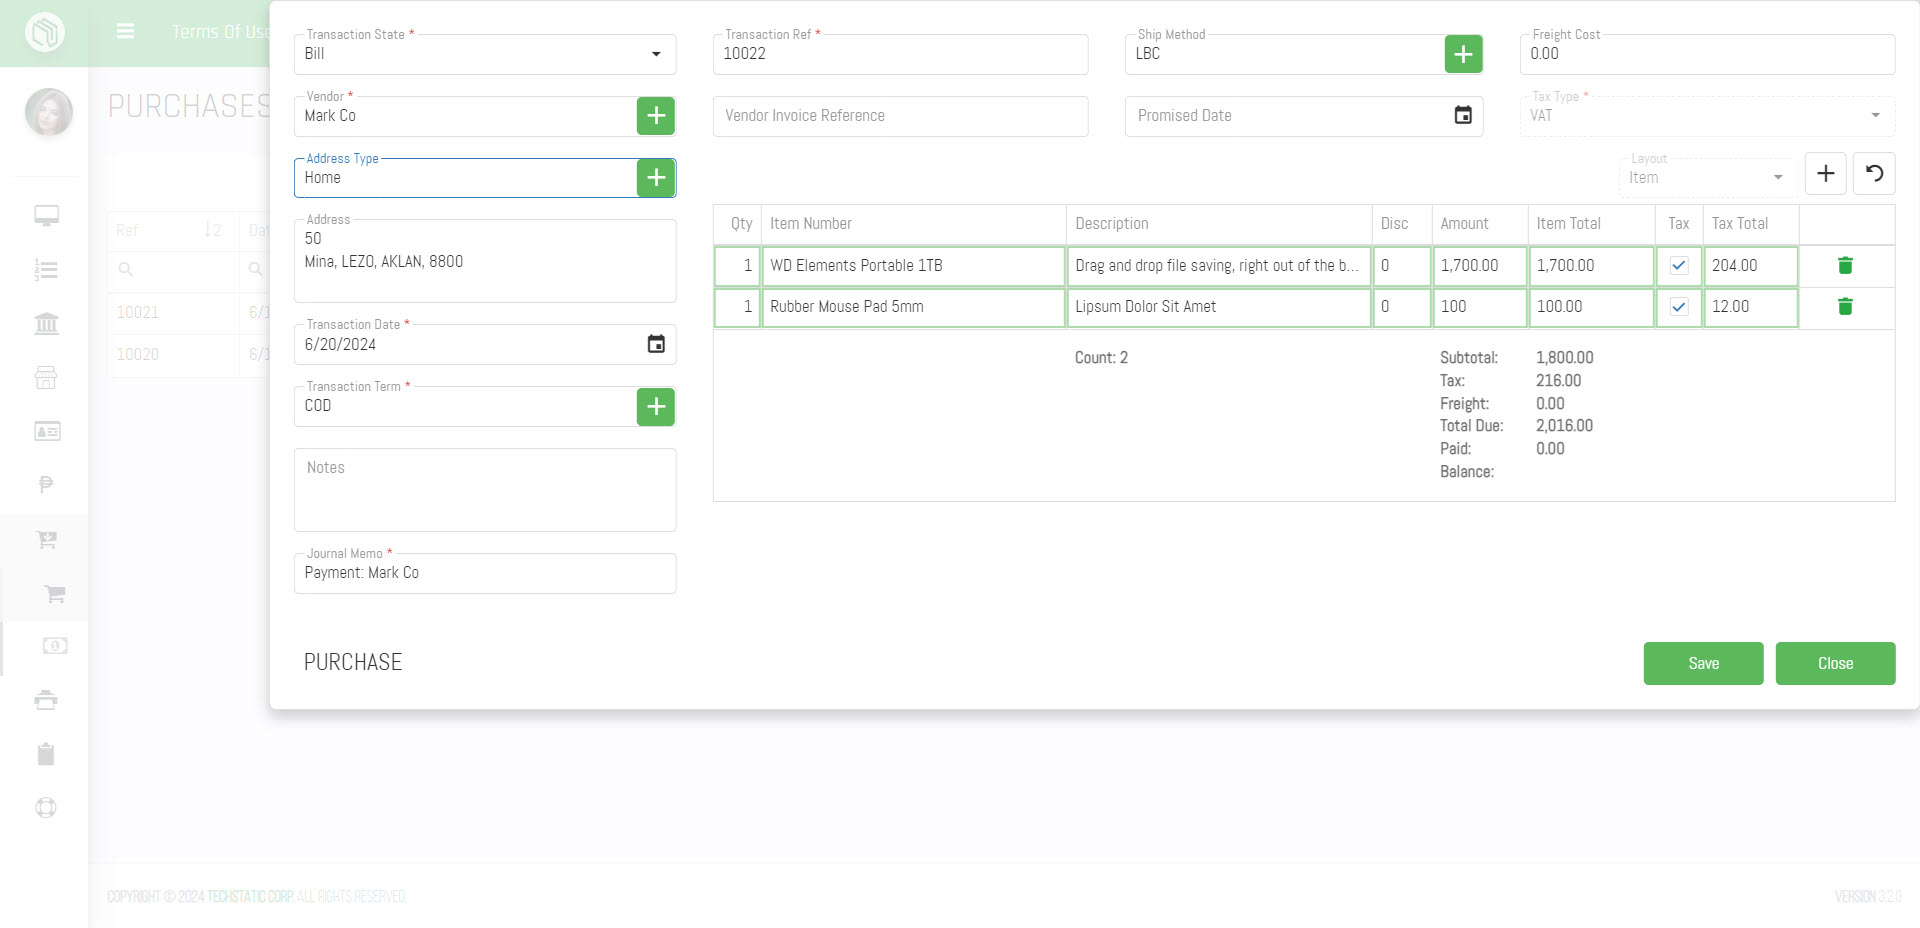Delete the WD Elements Portable 1TB row
The height and width of the screenshot is (928, 1920).
coord(1845,266)
